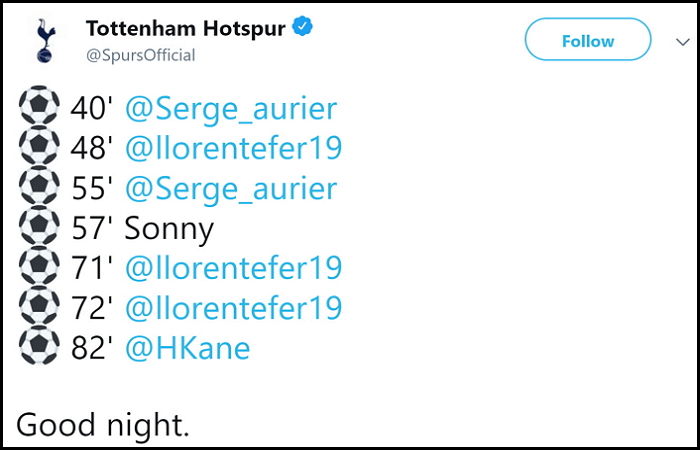Open the Tottenham Hotspur profile name
This screenshot has width=700, height=450.
(x=186, y=29)
